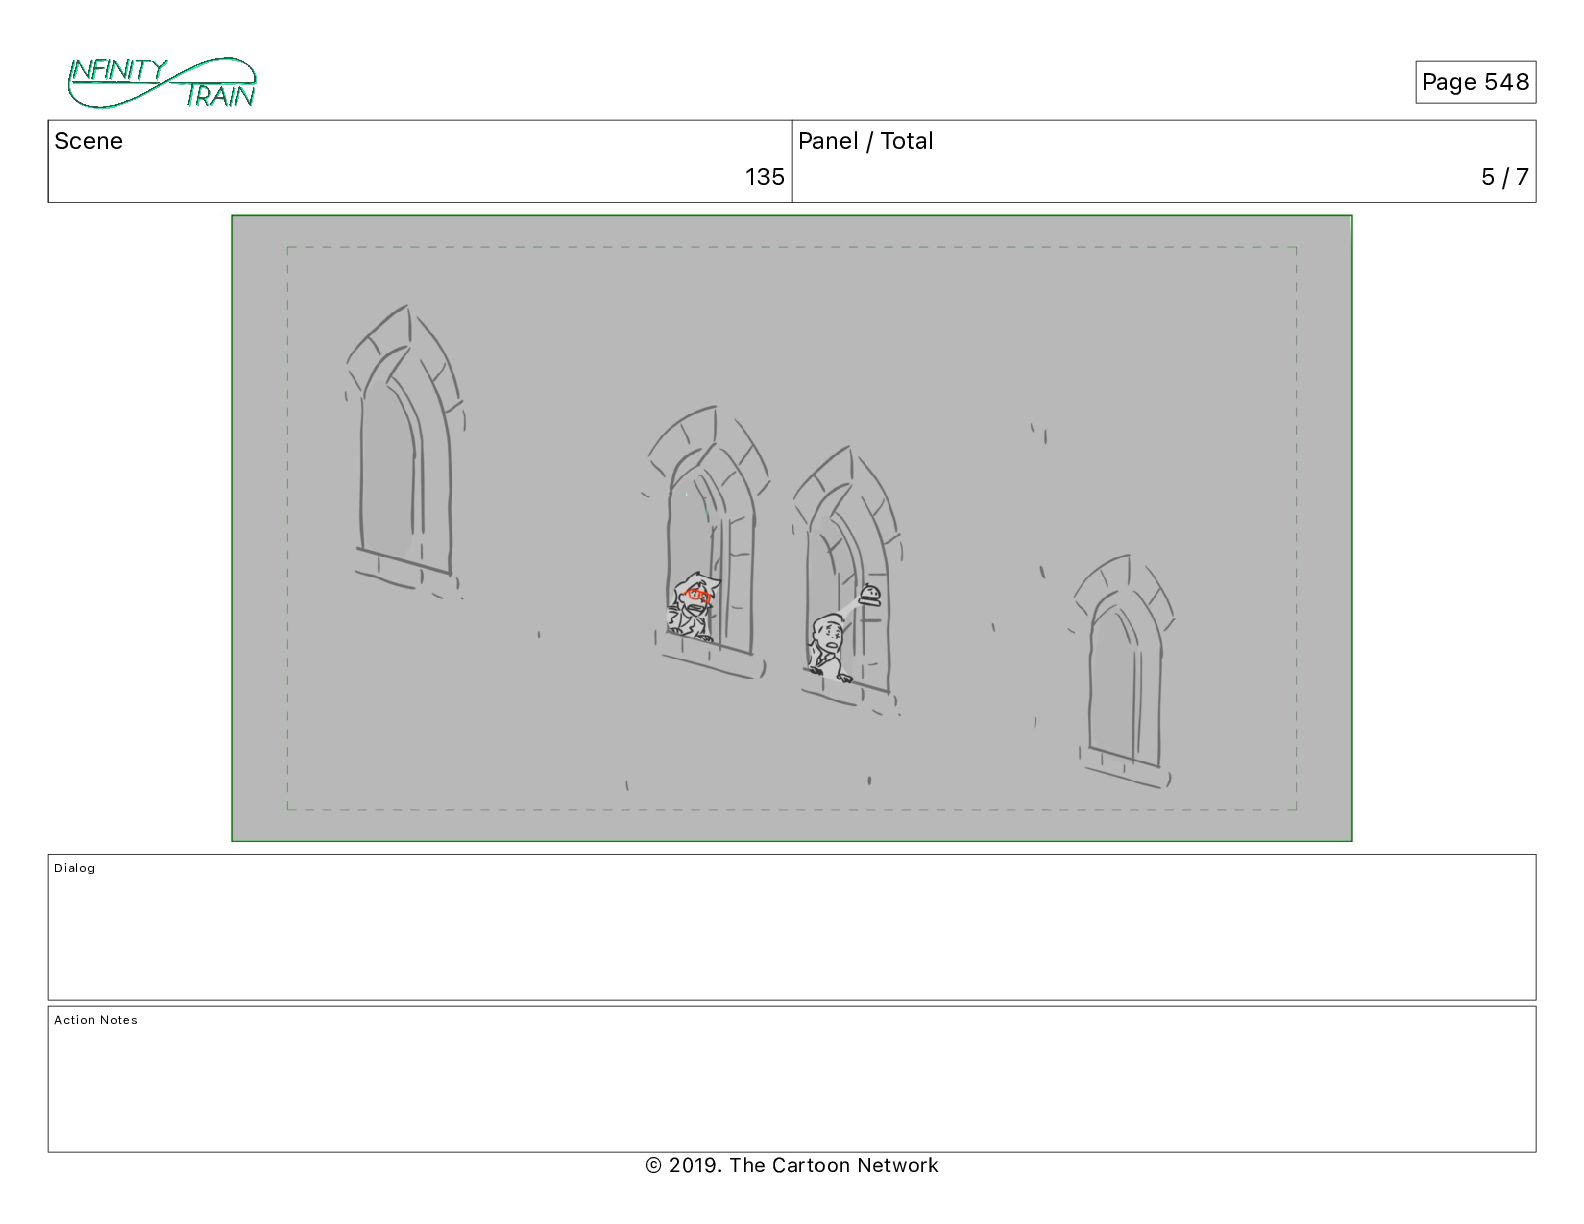
Task: Click the Dialog label
Action: pyautogui.click(x=75, y=868)
